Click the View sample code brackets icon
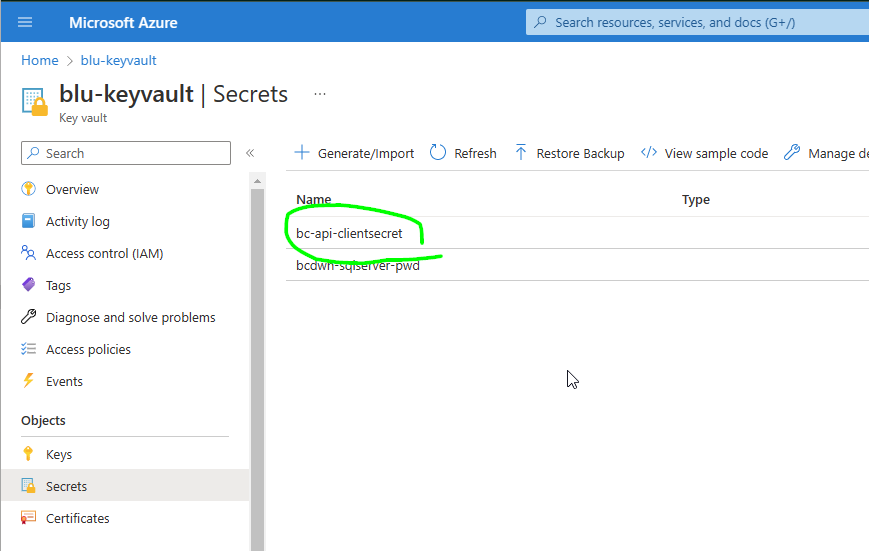This screenshot has height=551, width=869. (649, 152)
